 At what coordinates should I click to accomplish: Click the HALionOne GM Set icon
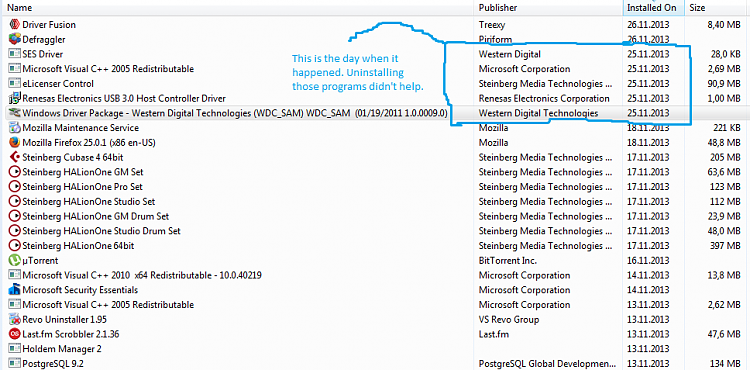coord(15,172)
